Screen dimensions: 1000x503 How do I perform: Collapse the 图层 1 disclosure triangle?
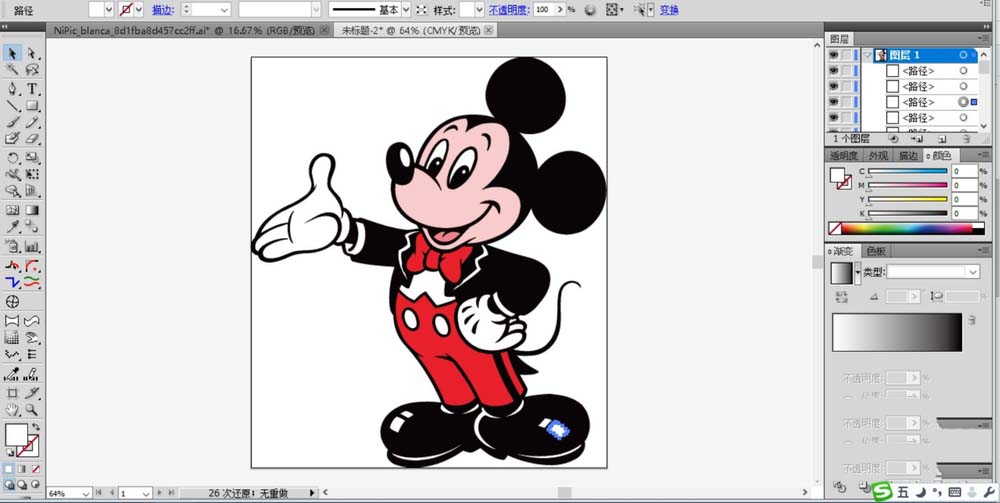pyautogui.click(x=867, y=55)
